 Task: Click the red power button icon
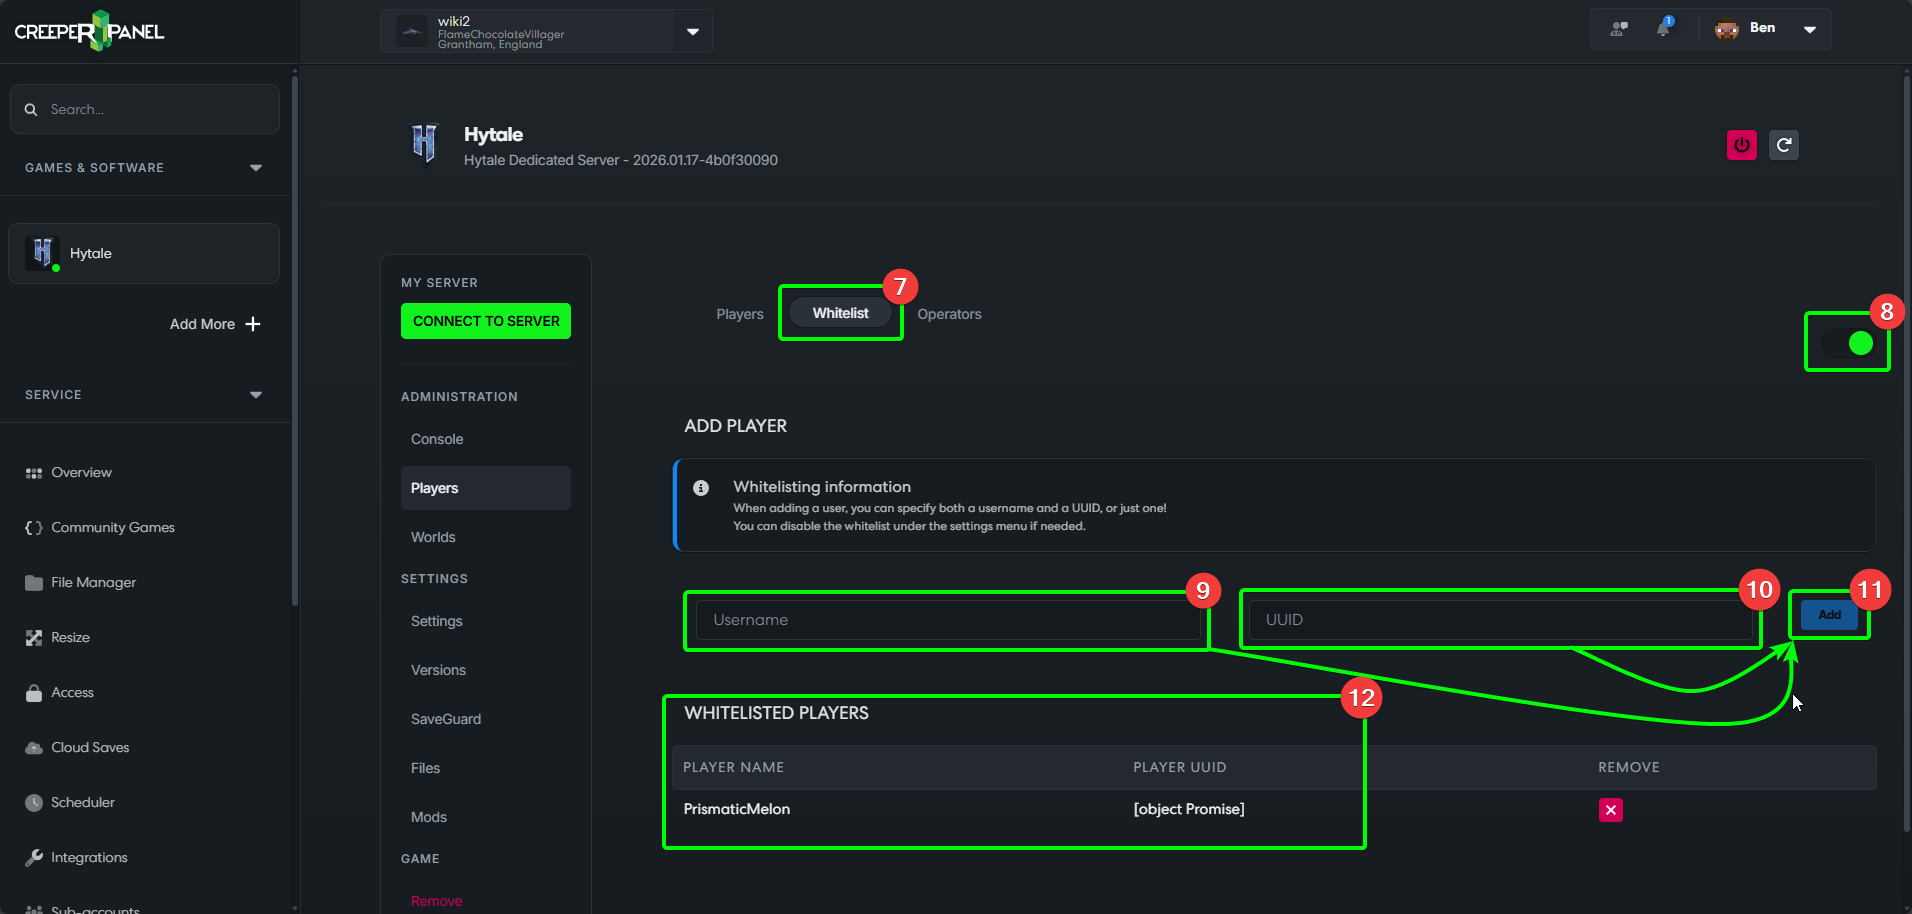[1741, 145]
